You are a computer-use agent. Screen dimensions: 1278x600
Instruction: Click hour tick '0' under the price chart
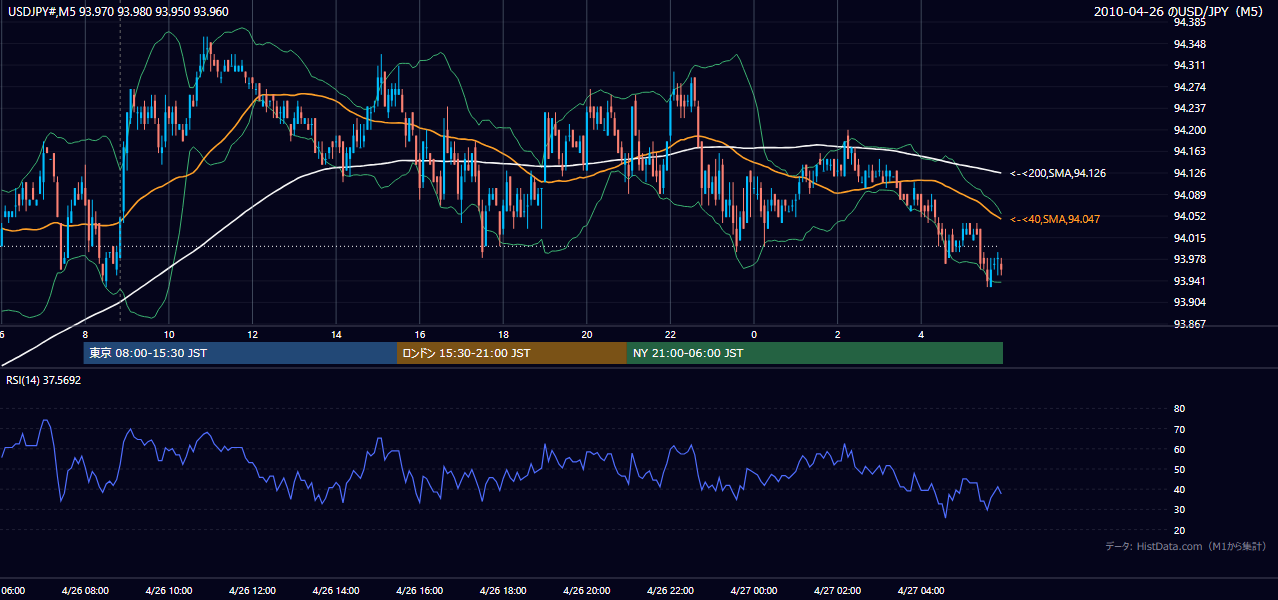click(x=754, y=335)
